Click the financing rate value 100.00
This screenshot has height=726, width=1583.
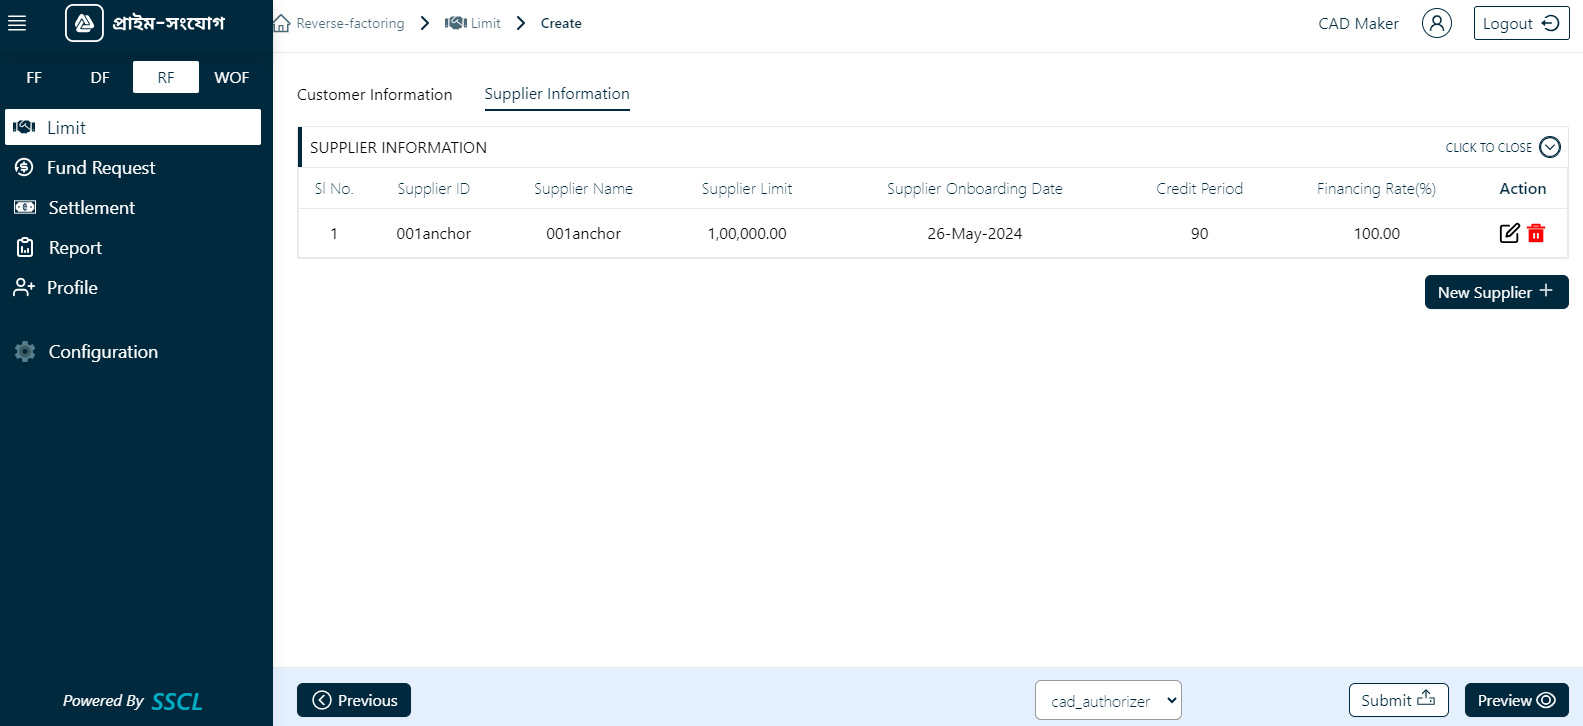pos(1376,233)
